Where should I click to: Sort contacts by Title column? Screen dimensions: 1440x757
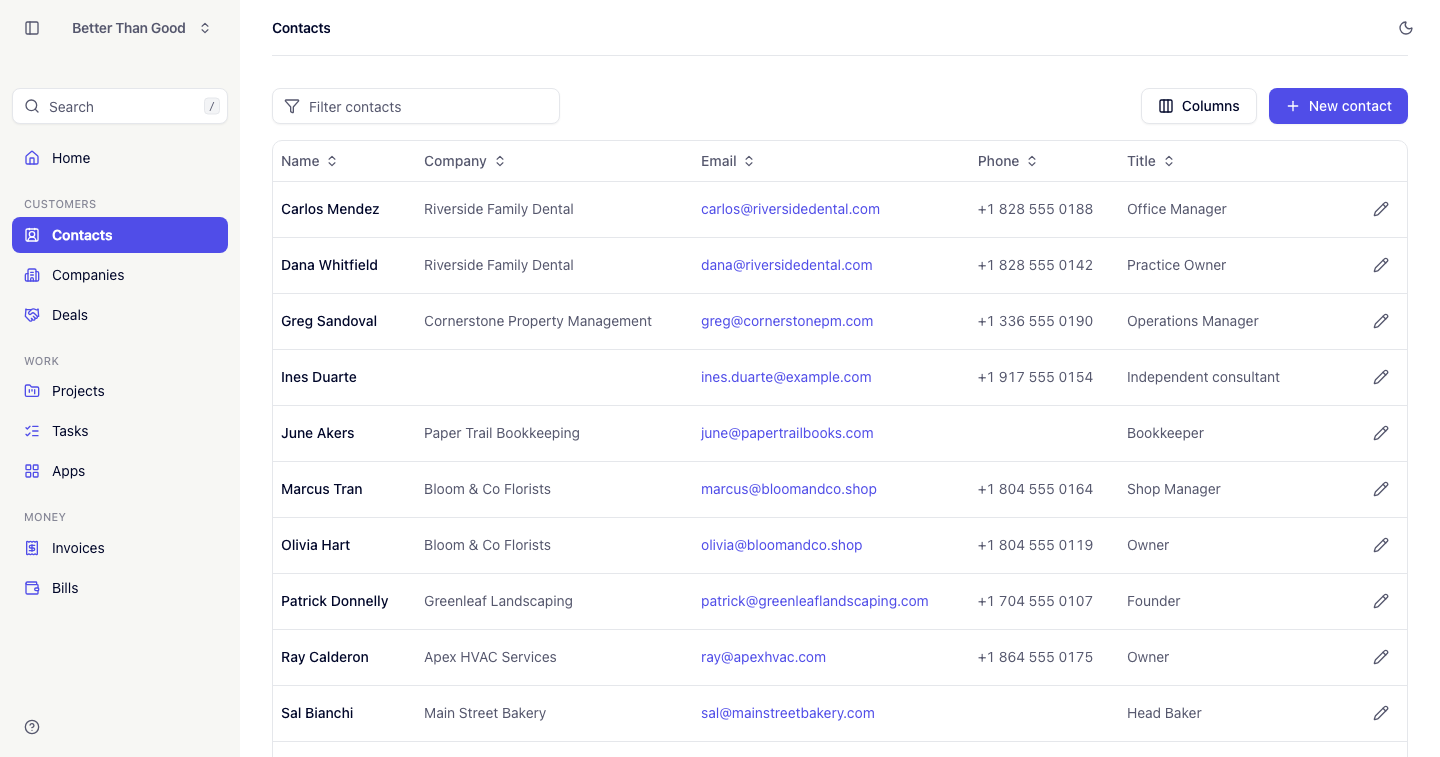1150,161
